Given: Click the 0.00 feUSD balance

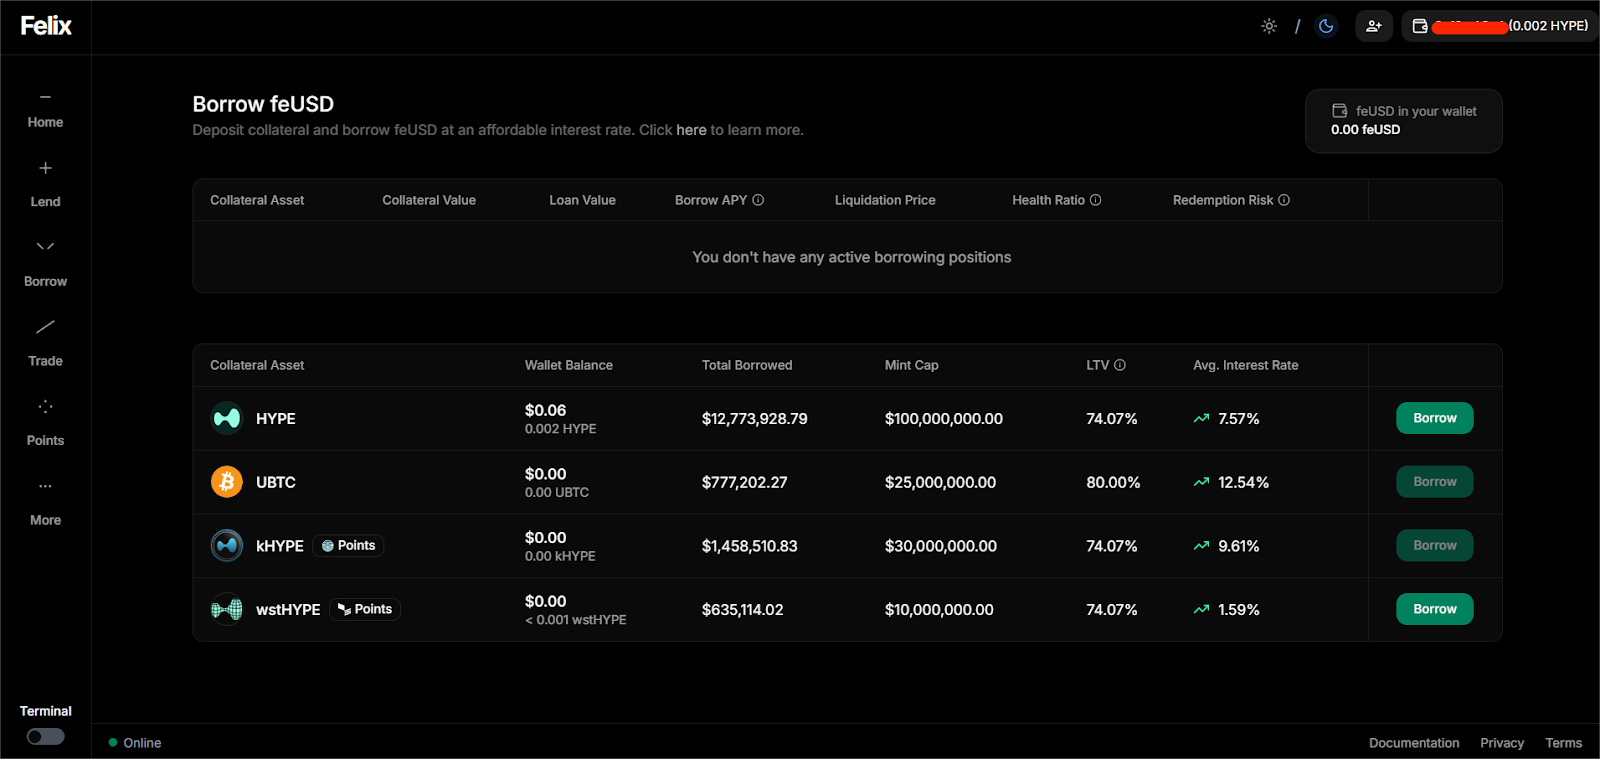Looking at the screenshot, I should coord(1365,130).
